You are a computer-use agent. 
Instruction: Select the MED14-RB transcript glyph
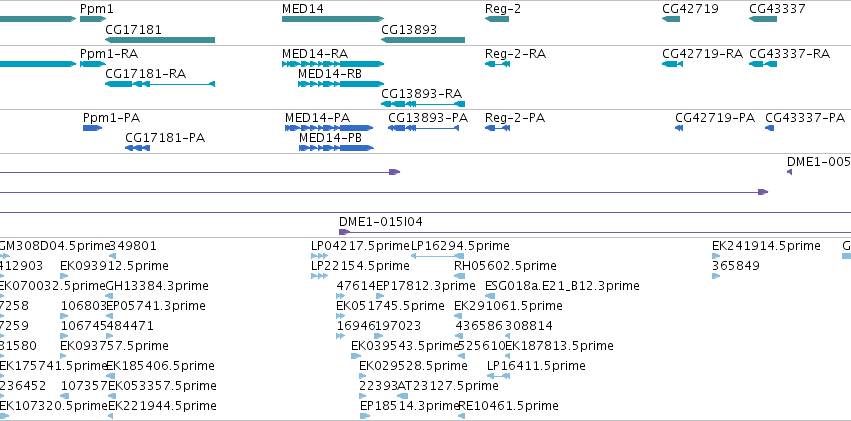(341, 84)
